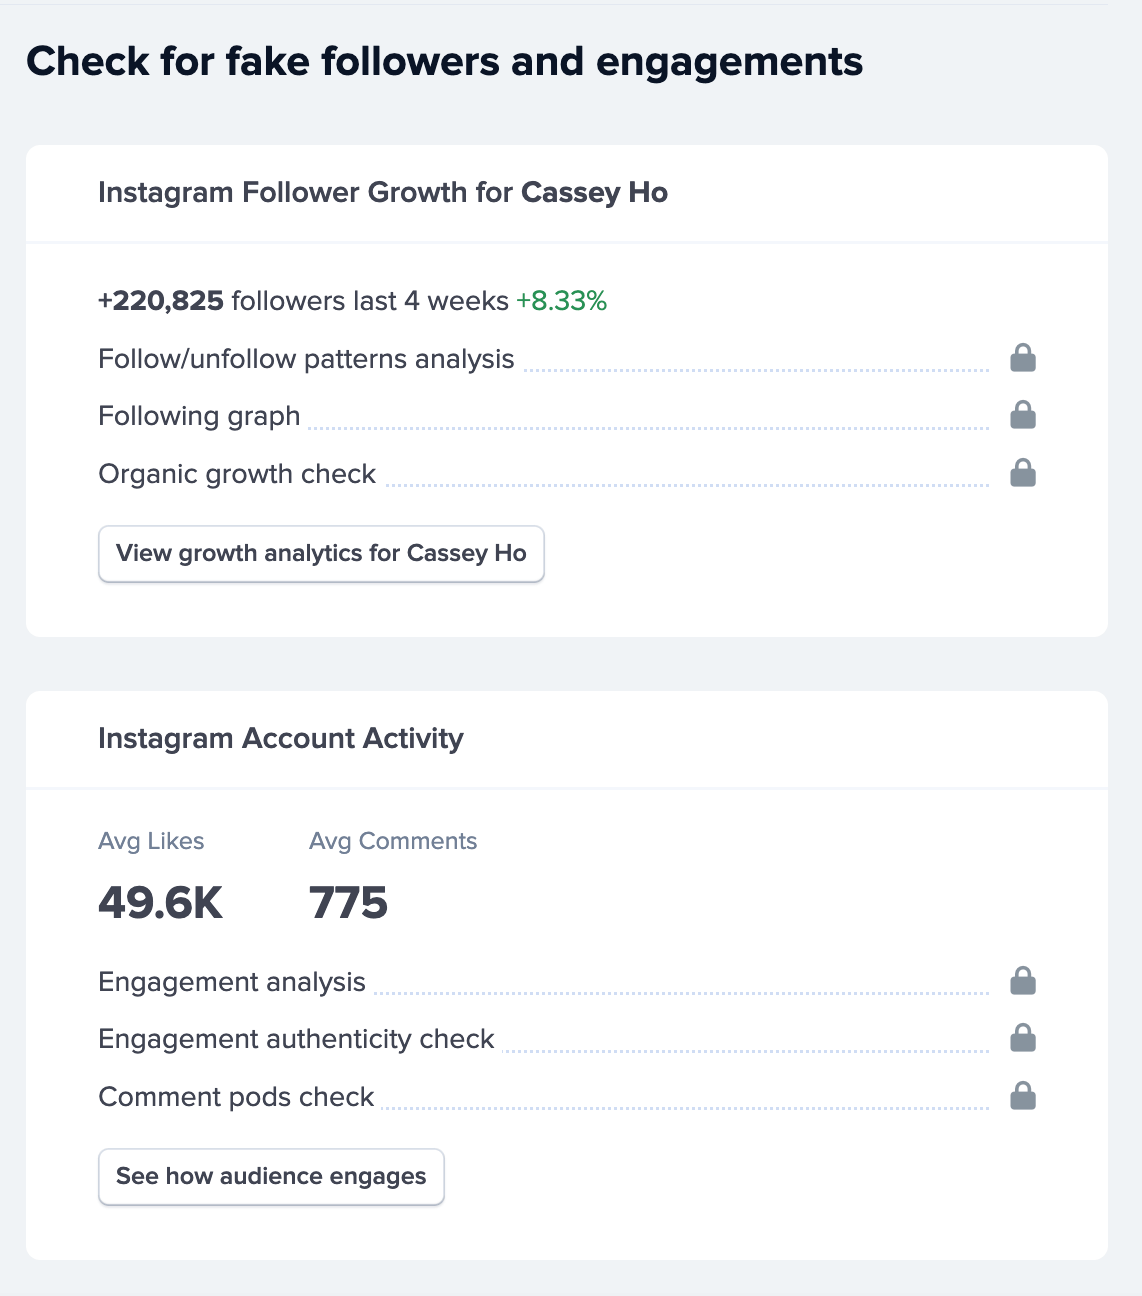
Task: Click the lock icon next to Follow/unfollow patterns analysis
Action: click(x=1022, y=357)
